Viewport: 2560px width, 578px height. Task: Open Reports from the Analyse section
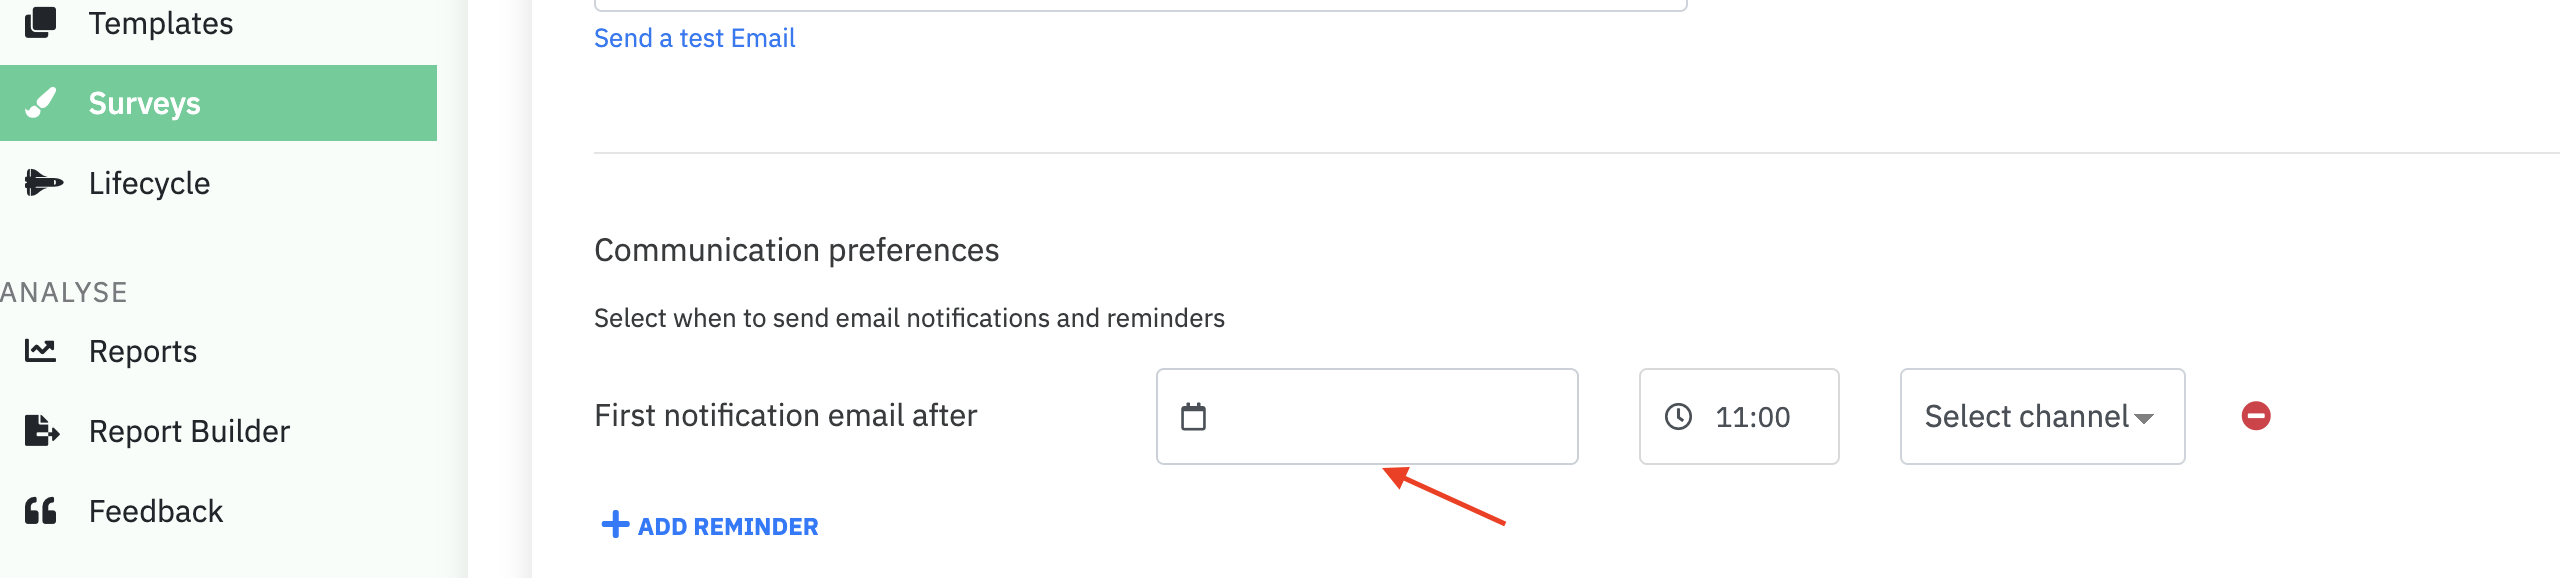pos(142,351)
